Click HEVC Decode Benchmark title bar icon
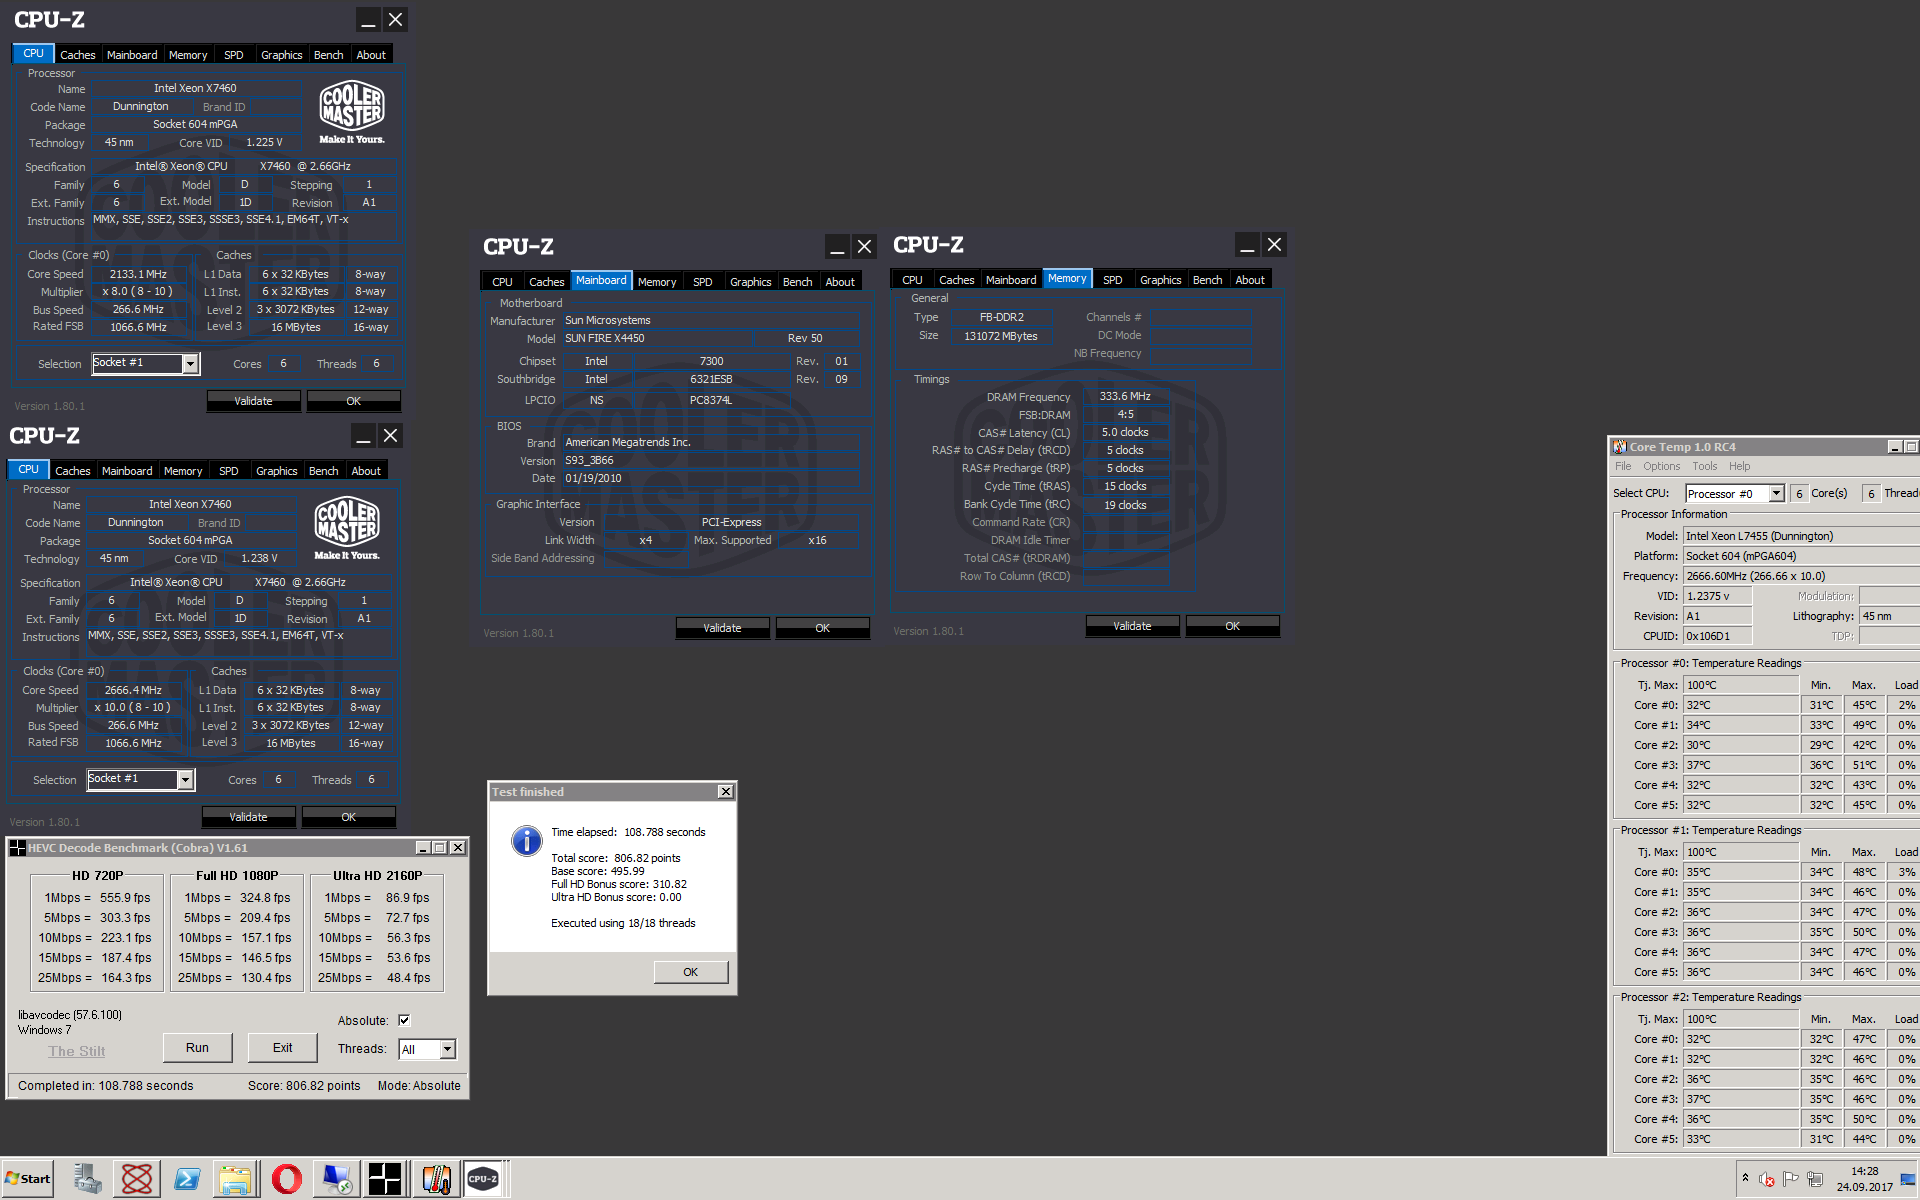Image resolution: width=1920 pixels, height=1200 pixels. [x=17, y=848]
